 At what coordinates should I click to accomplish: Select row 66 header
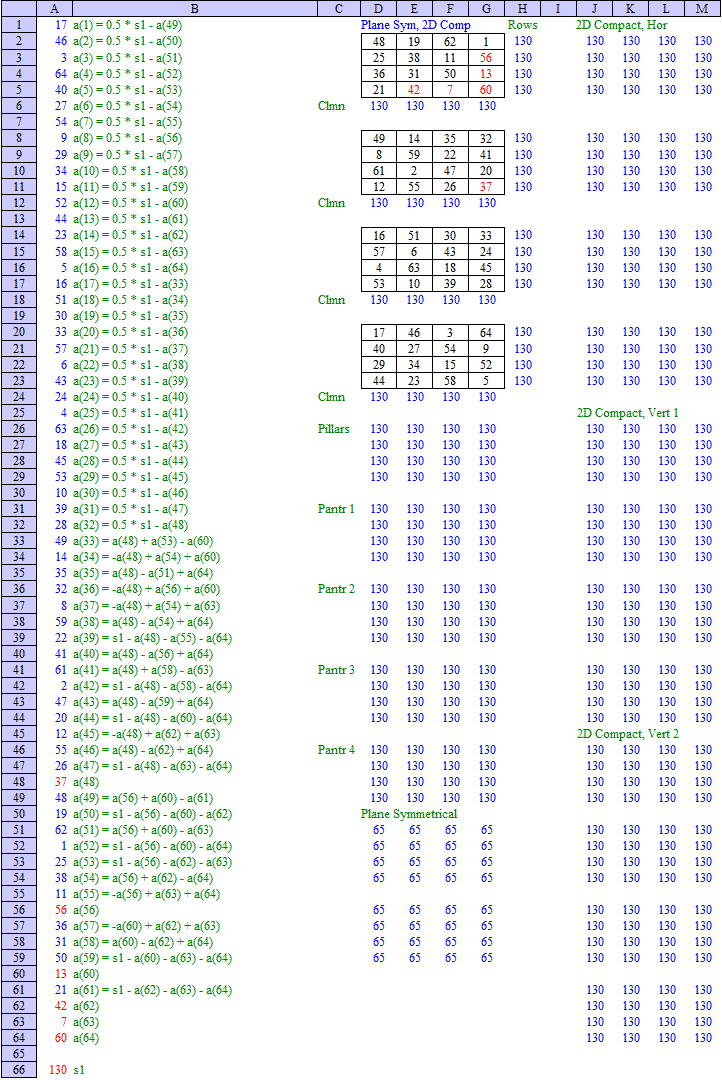point(19,1070)
